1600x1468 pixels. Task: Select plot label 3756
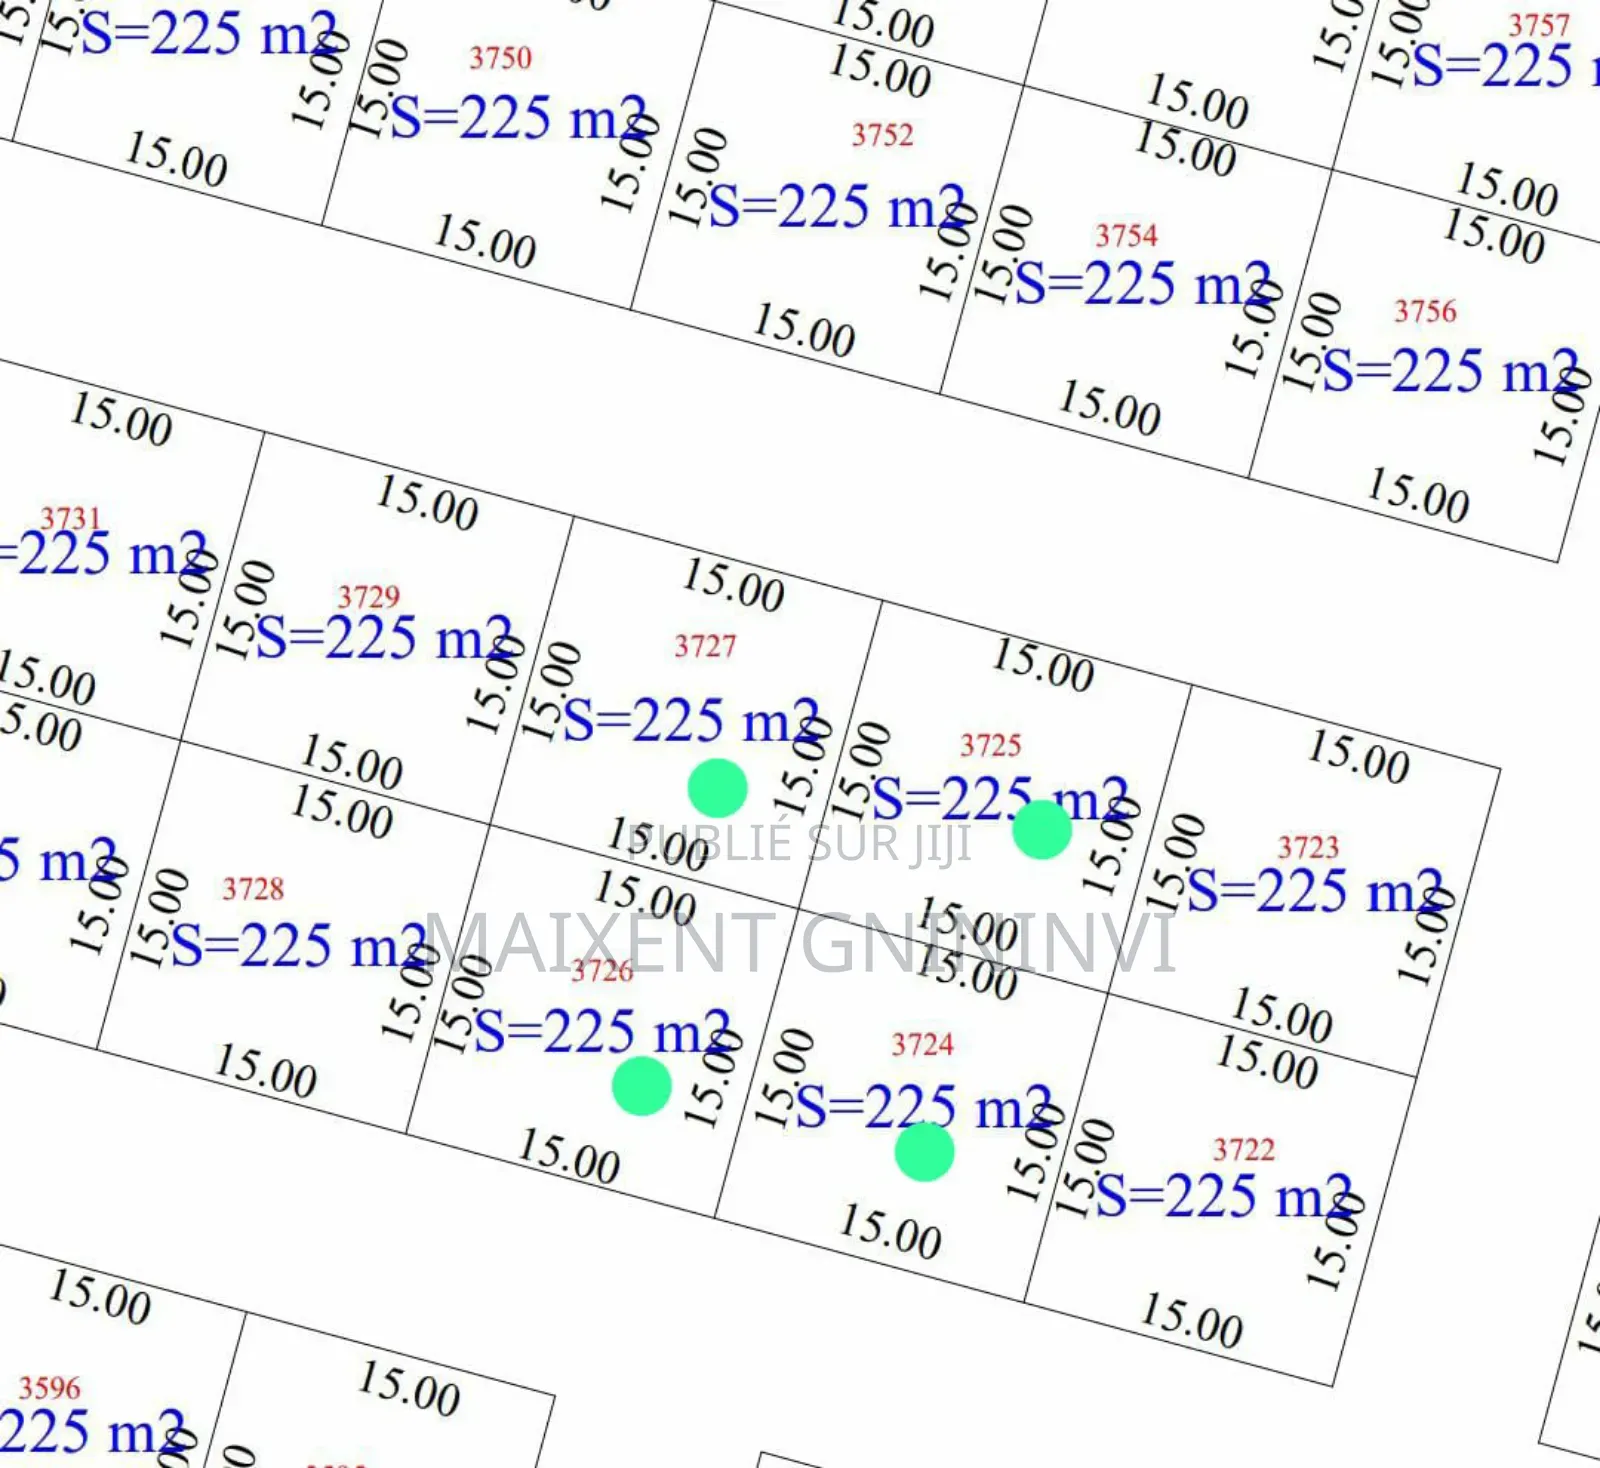(x=1425, y=312)
